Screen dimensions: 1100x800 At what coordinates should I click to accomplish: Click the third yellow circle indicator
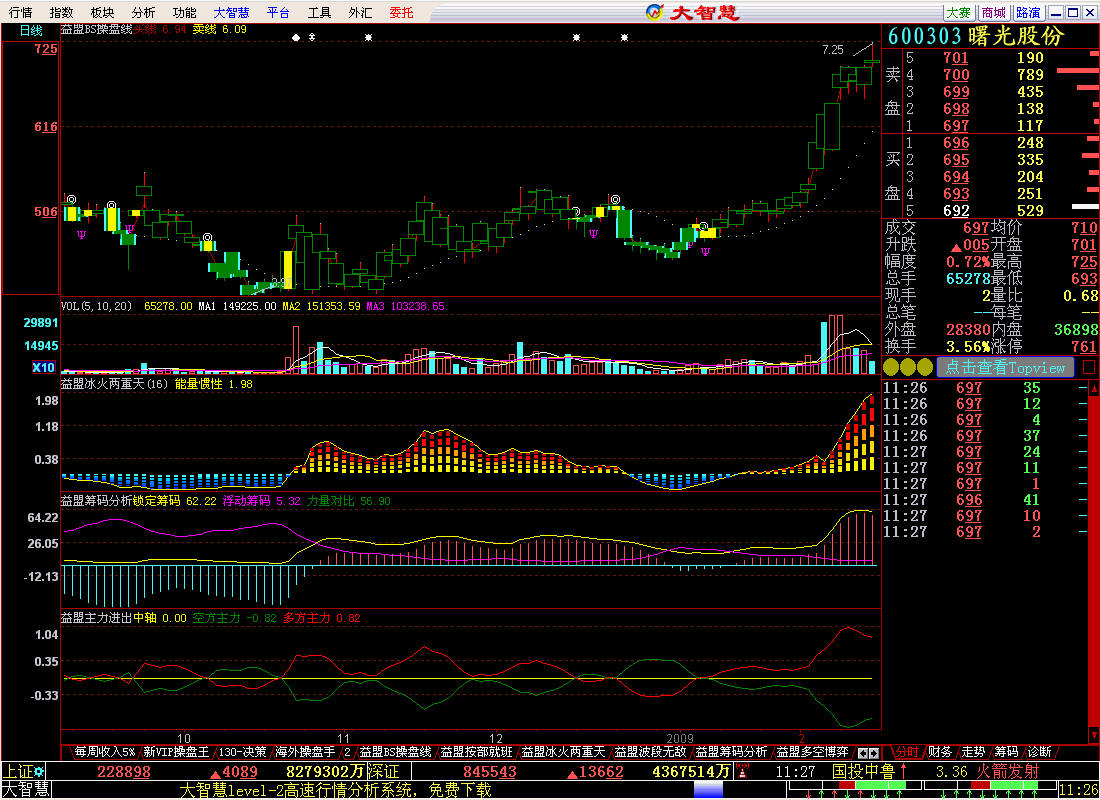coord(925,367)
